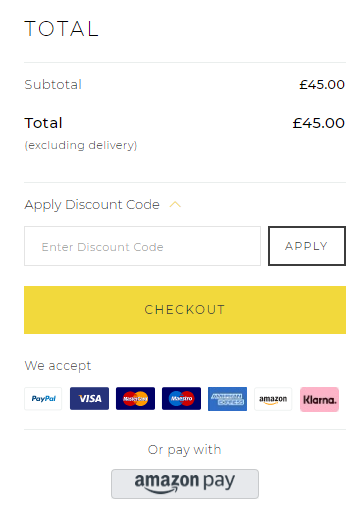Click the Maestro card icon
This screenshot has width=363, height=513.
[x=181, y=398]
